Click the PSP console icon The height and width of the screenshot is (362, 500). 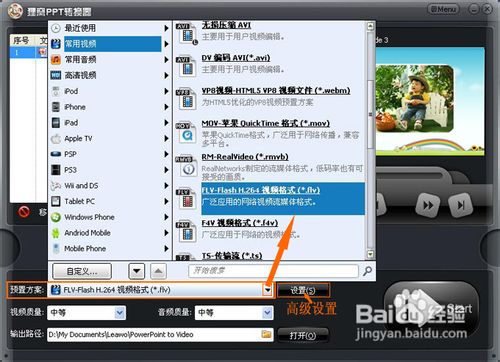click(x=56, y=154)
